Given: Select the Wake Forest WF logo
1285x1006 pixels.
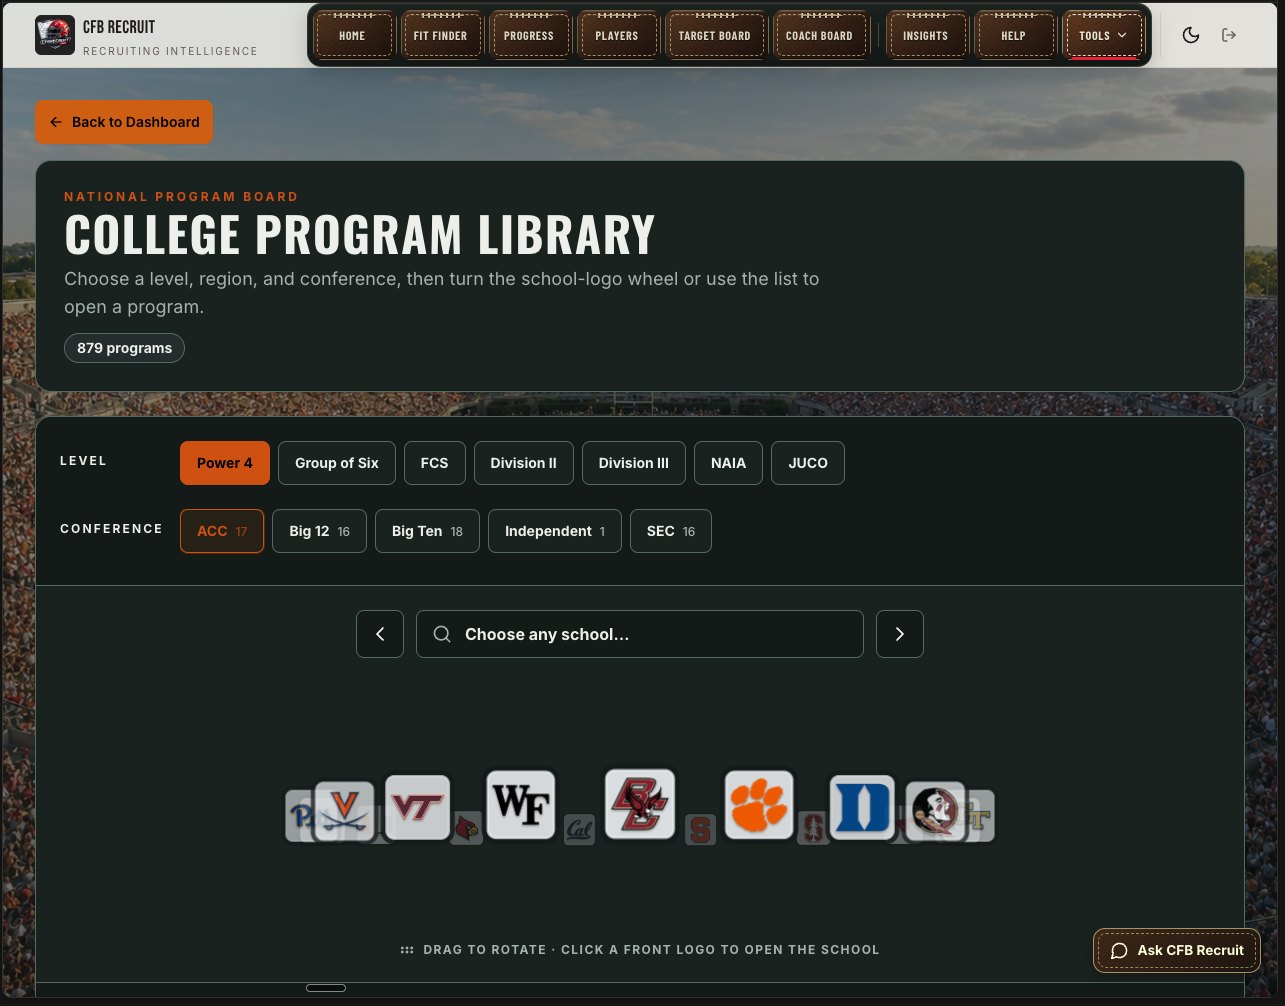Looking at the screenshot, I should [x=520, y=804].
